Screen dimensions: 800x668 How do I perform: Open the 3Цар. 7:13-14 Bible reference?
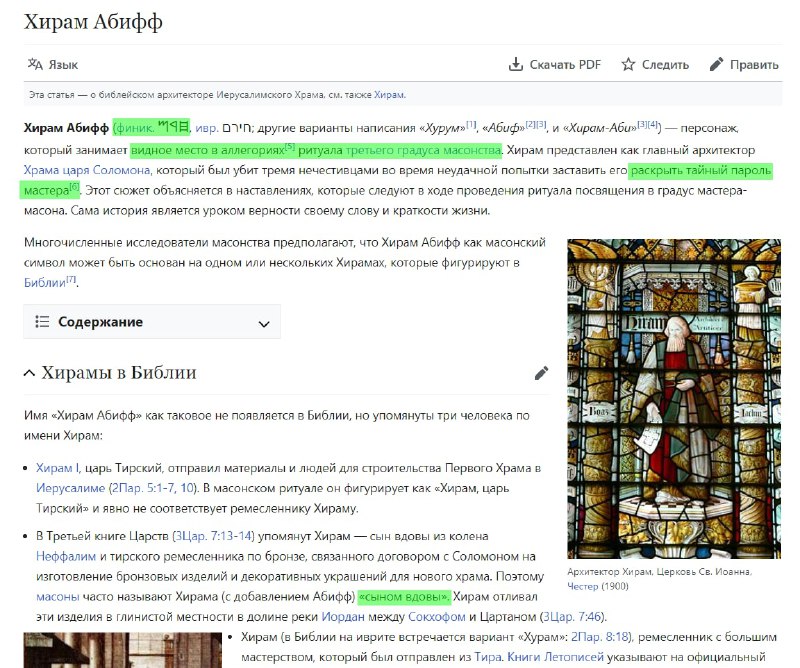coord(213,536)
